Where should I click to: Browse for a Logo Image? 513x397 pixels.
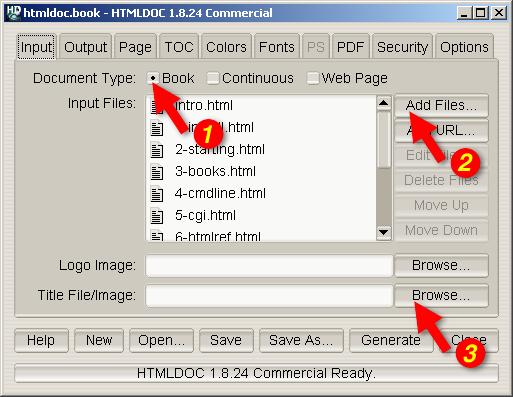441,265
